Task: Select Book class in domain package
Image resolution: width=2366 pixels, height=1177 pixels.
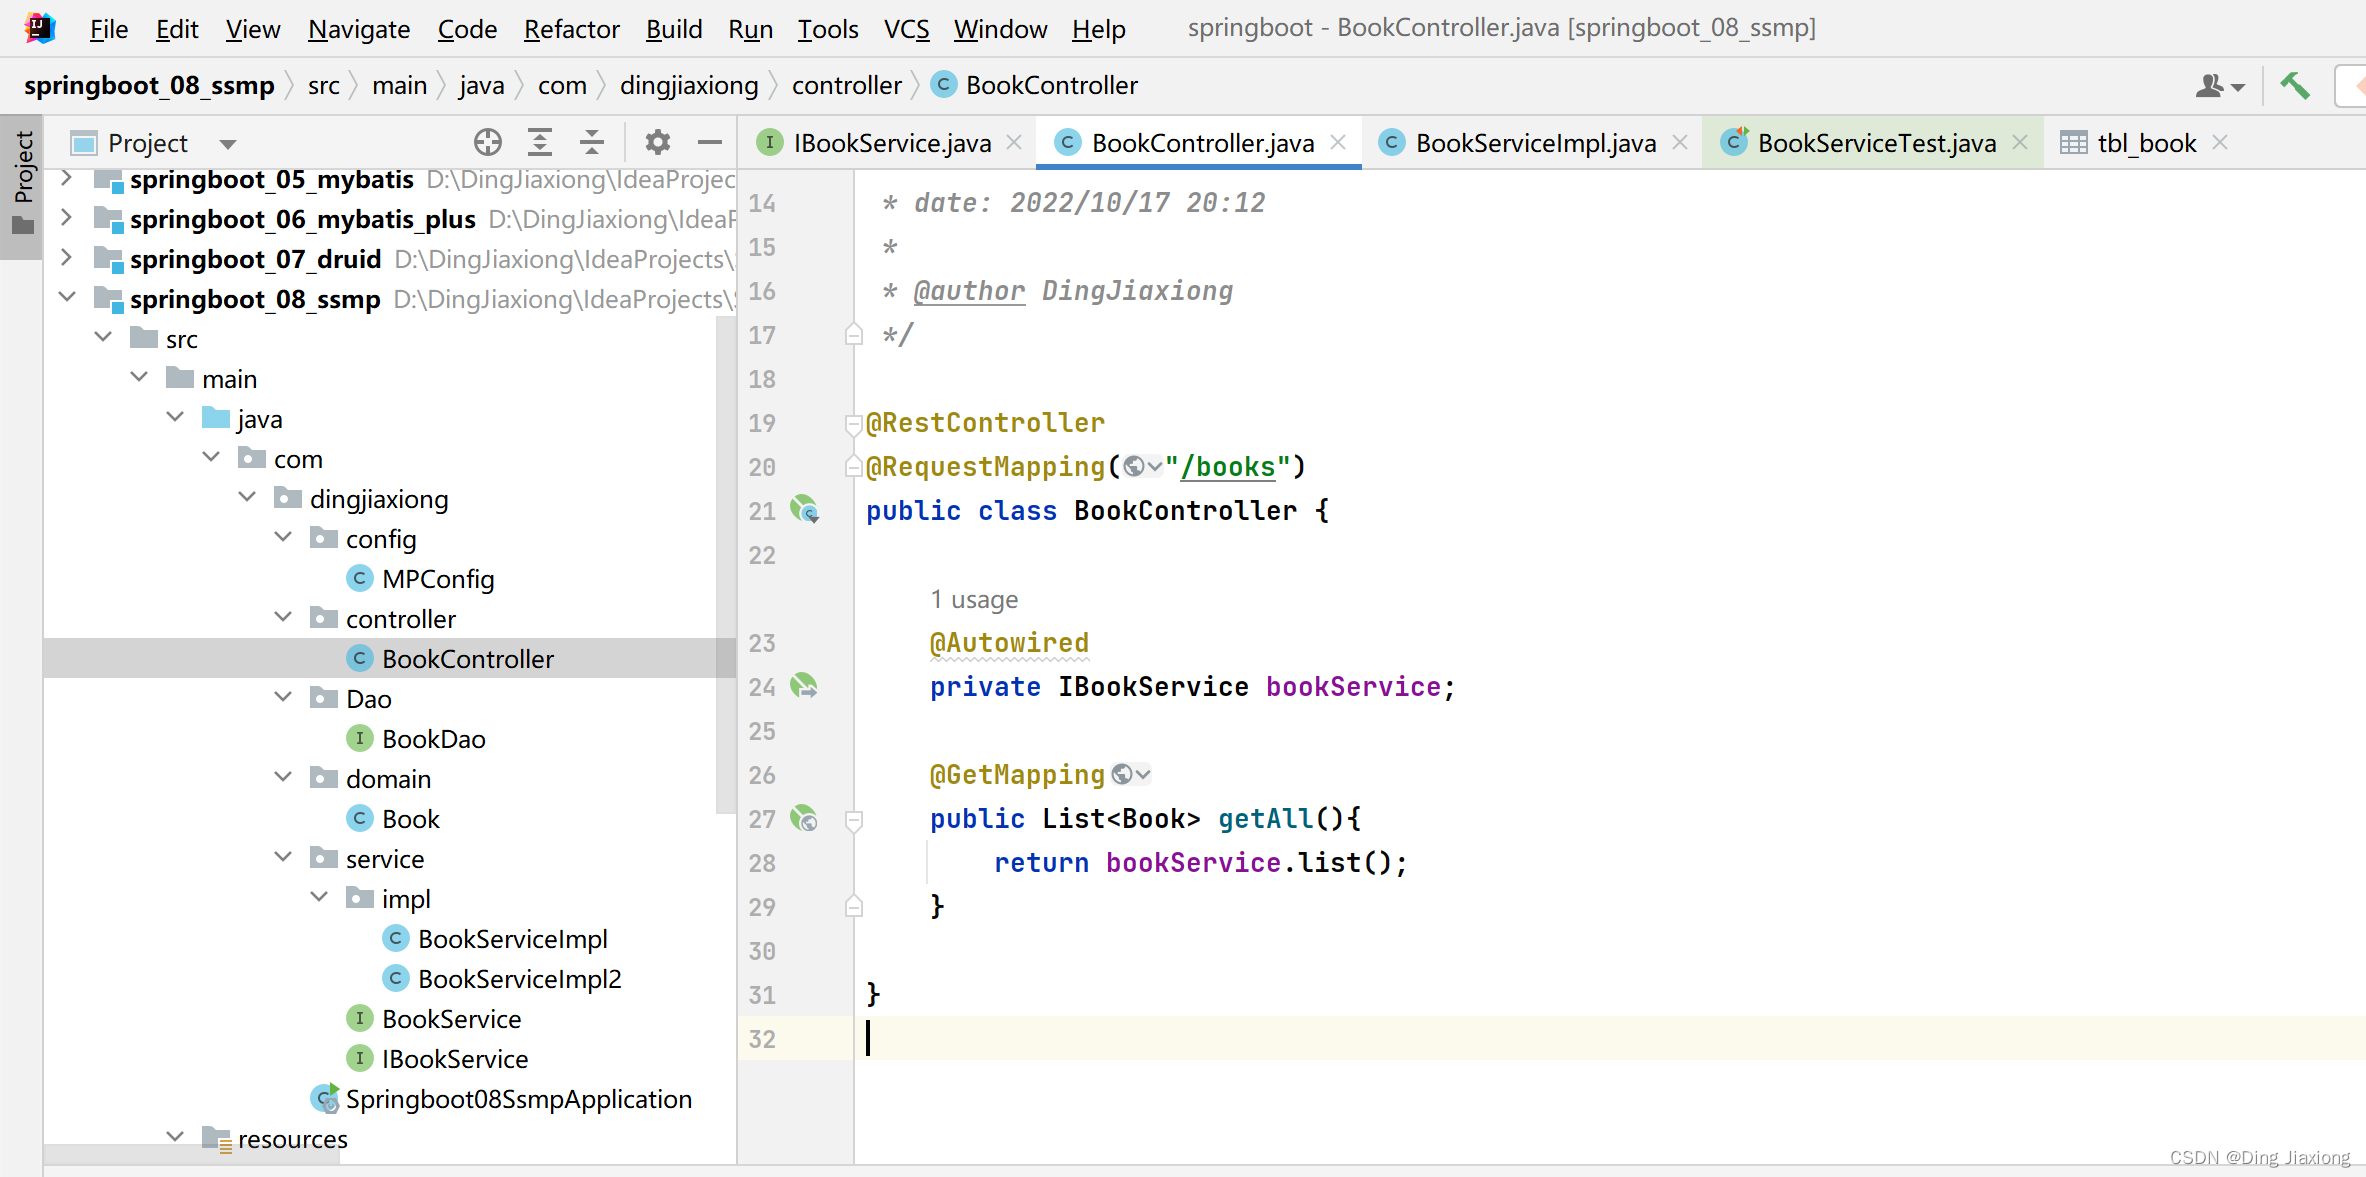Action: click(x=410, y=819)
